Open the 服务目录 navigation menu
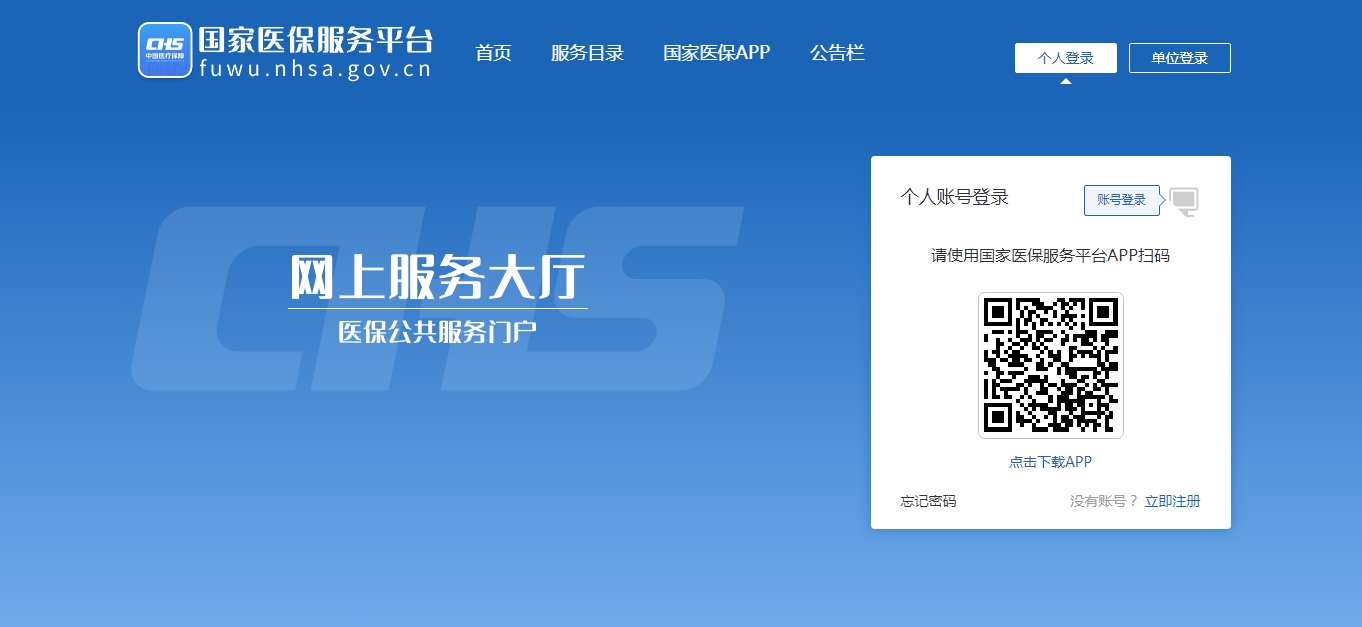Image resolution: width=1362 pixels, height=627 pixels. point(588,53)
